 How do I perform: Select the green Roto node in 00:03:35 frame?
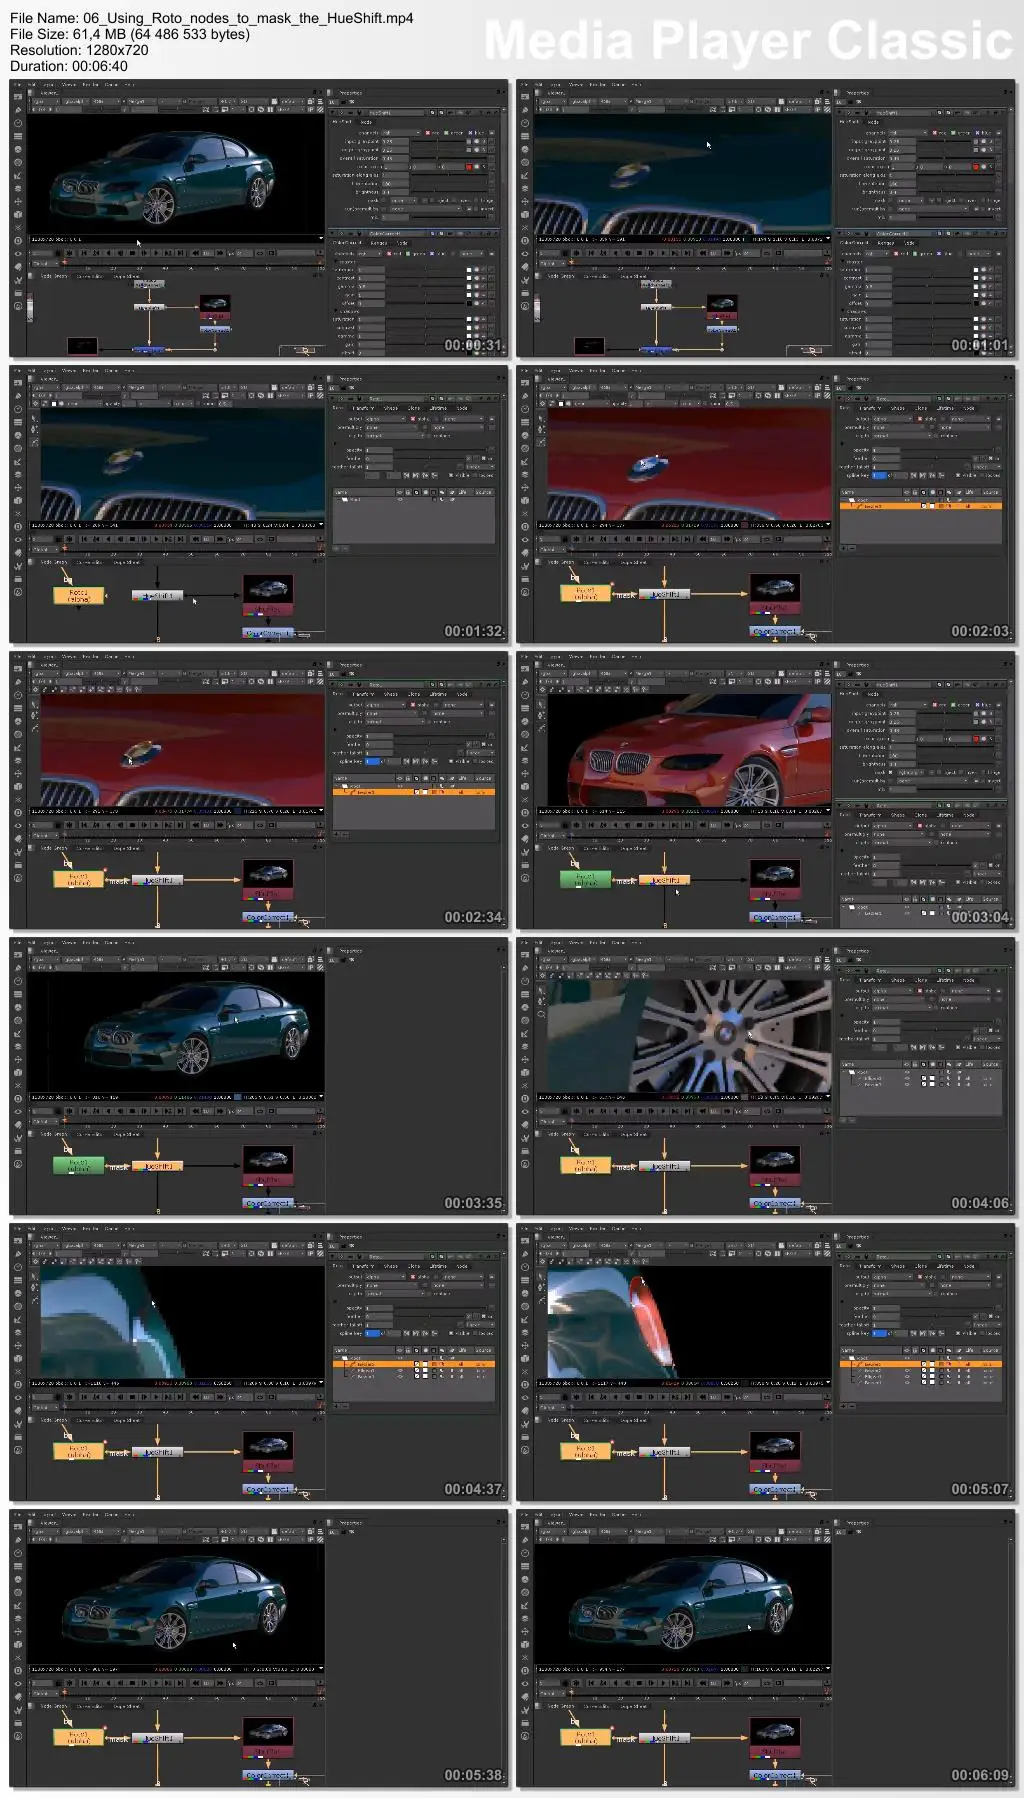[x=78, y=1166]
